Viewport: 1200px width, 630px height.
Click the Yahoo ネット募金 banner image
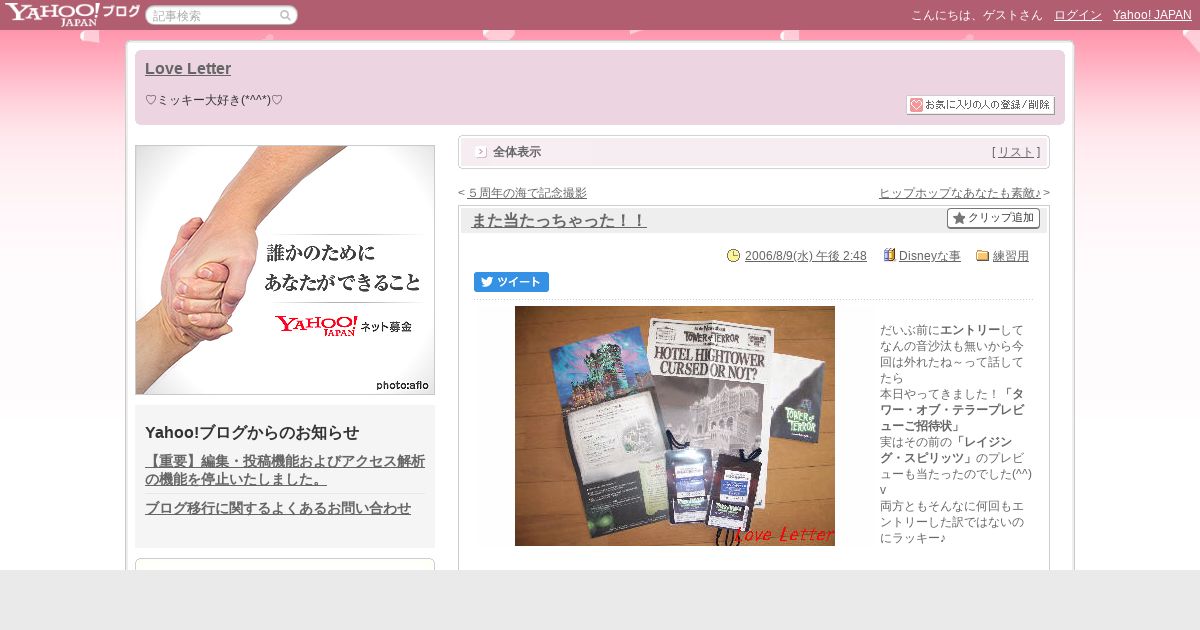pyautogui.click(x=285, y=270)
